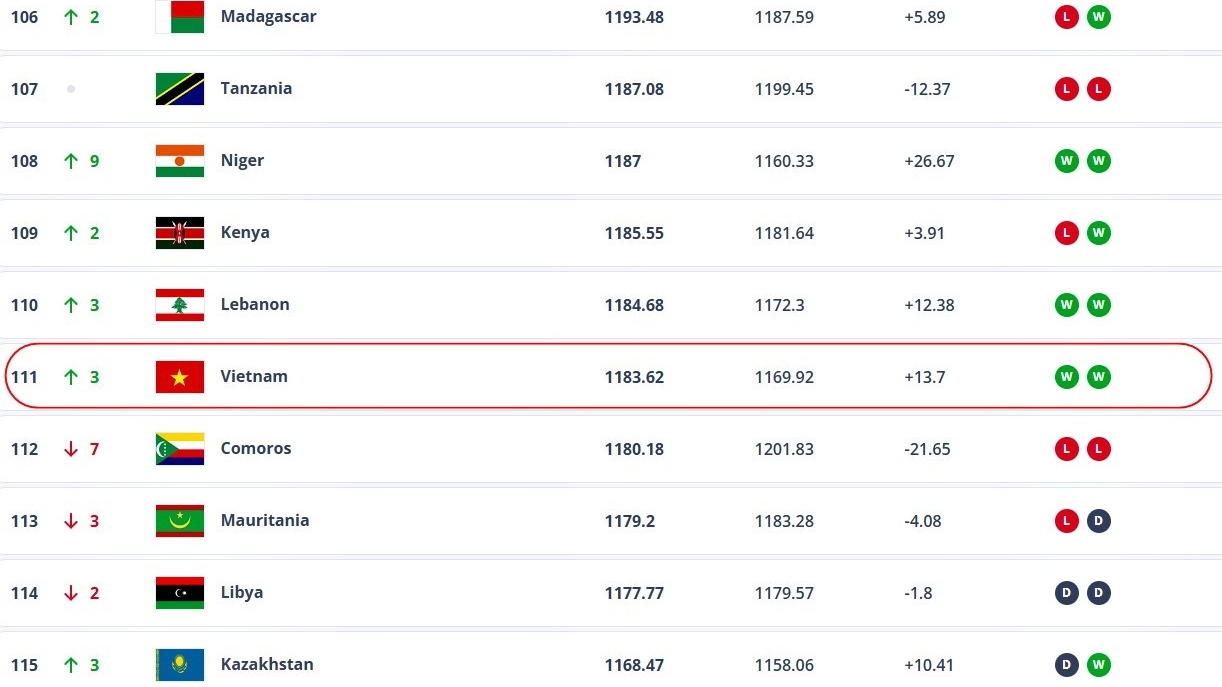
Task: Click the green up arrow beside Niger
Action: tap(70, 161)
